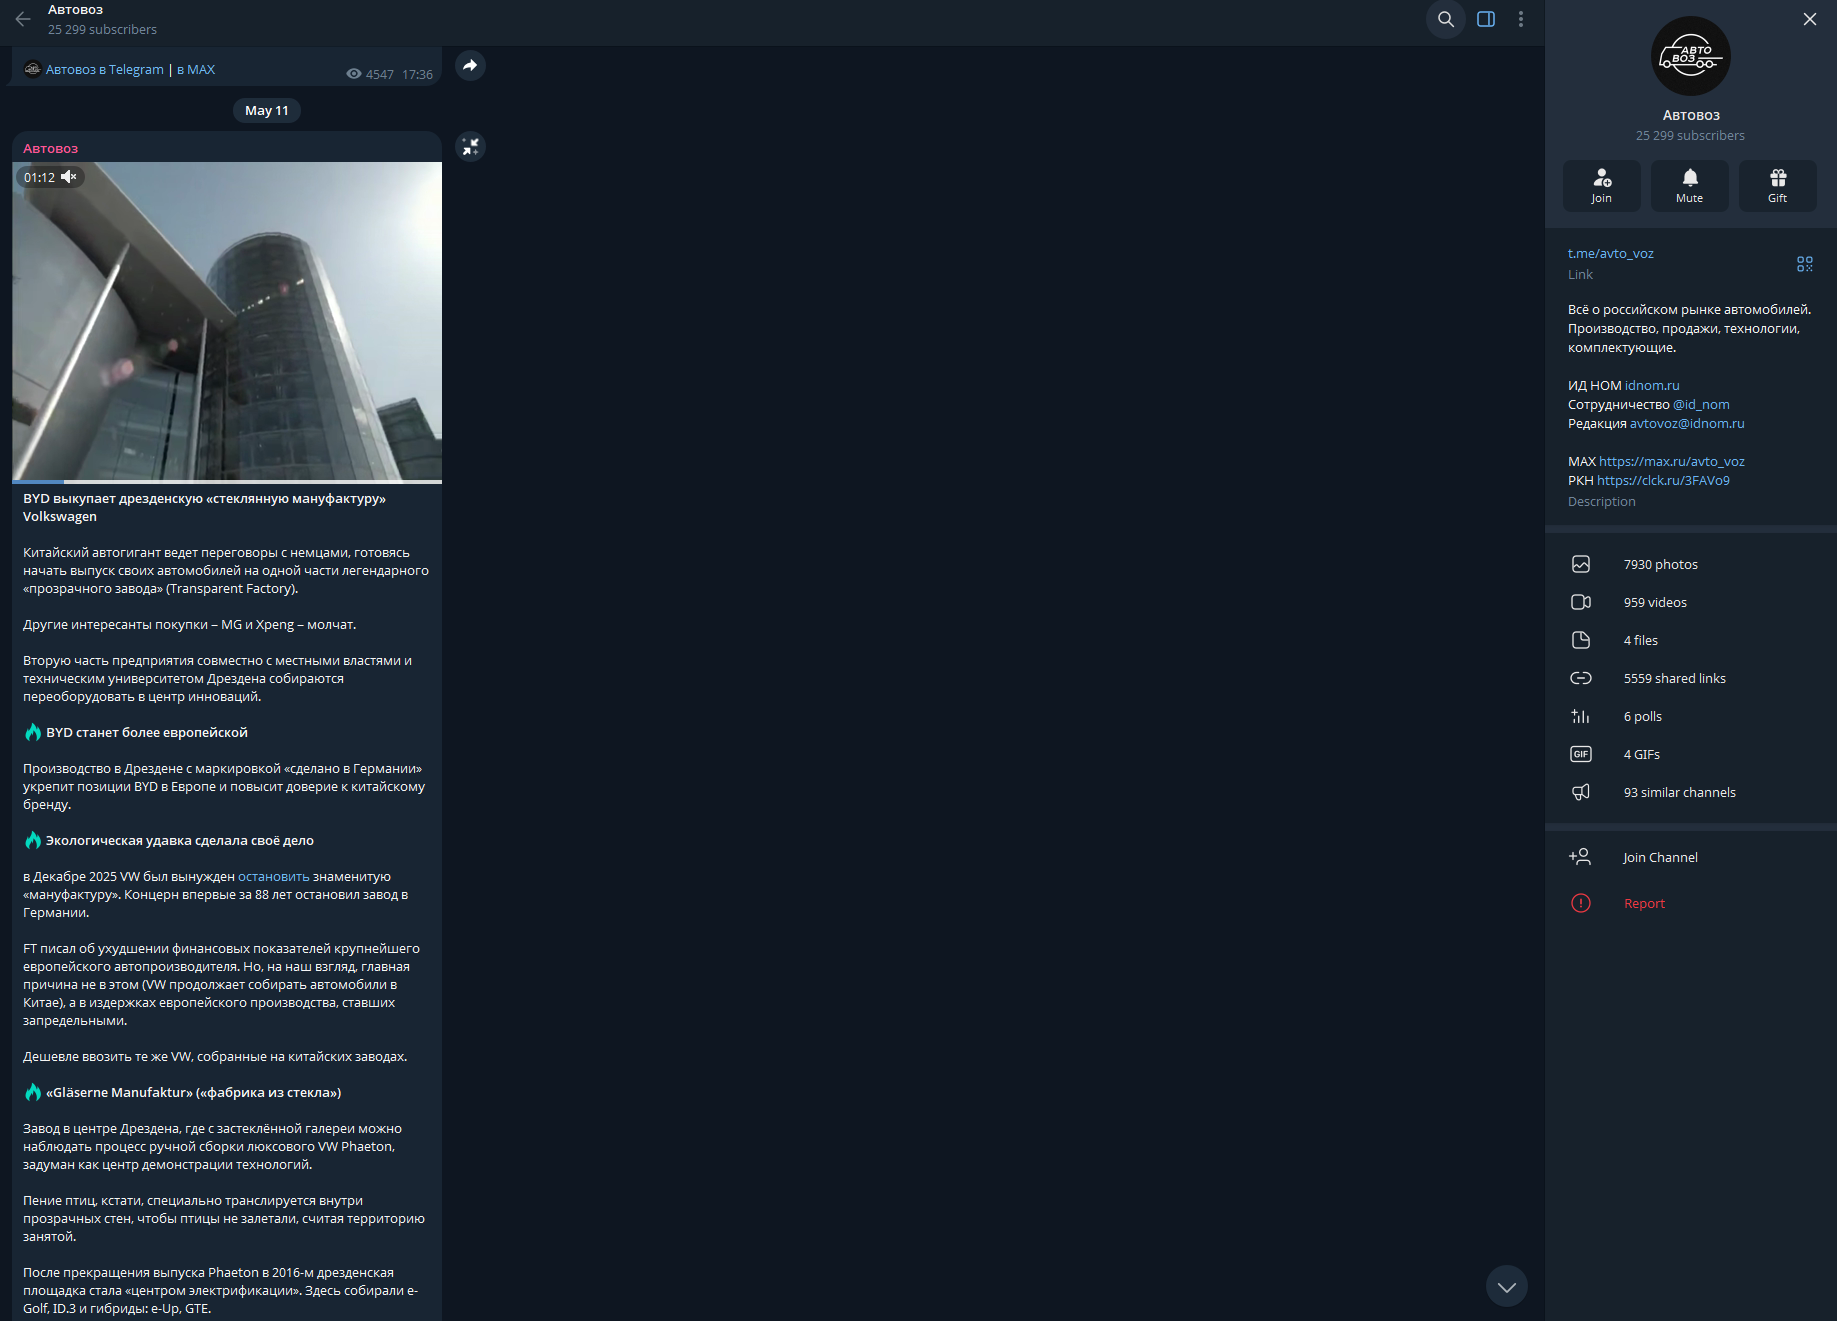Screen dimensions: 1837x1321
Task: Mute channel notifications with the bell button
Action: coord(1690,186)
